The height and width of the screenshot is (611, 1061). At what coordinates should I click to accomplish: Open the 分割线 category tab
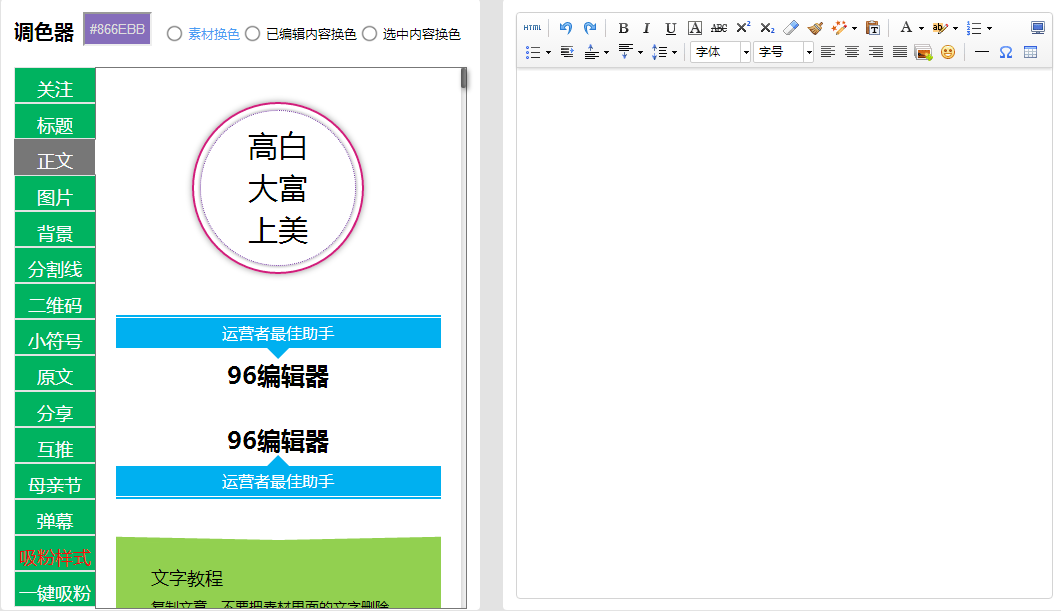(55, 265)
